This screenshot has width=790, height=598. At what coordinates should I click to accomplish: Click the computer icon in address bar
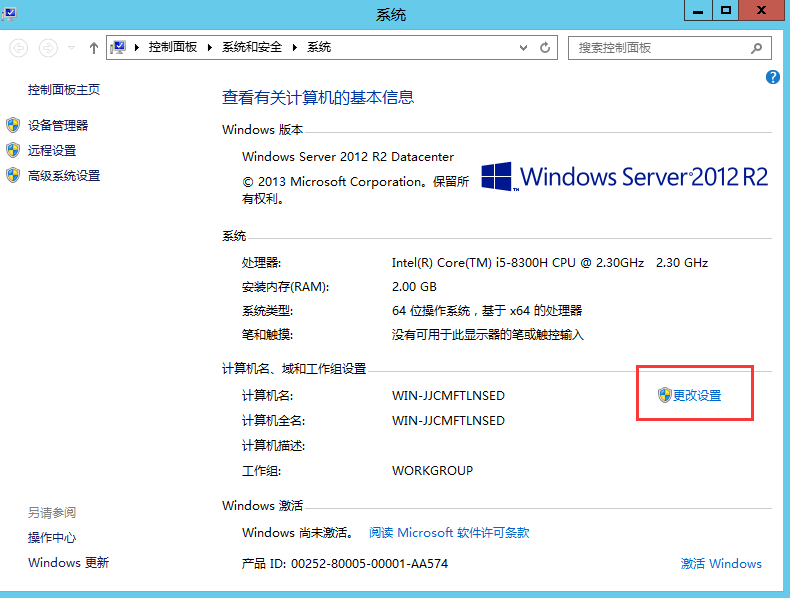(118, 47)
